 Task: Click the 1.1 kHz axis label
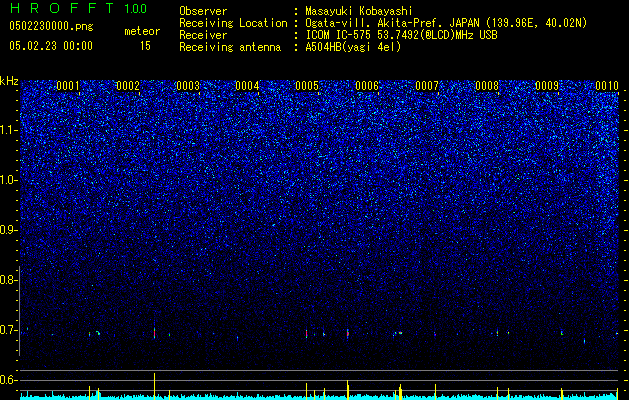click(7, 130)
